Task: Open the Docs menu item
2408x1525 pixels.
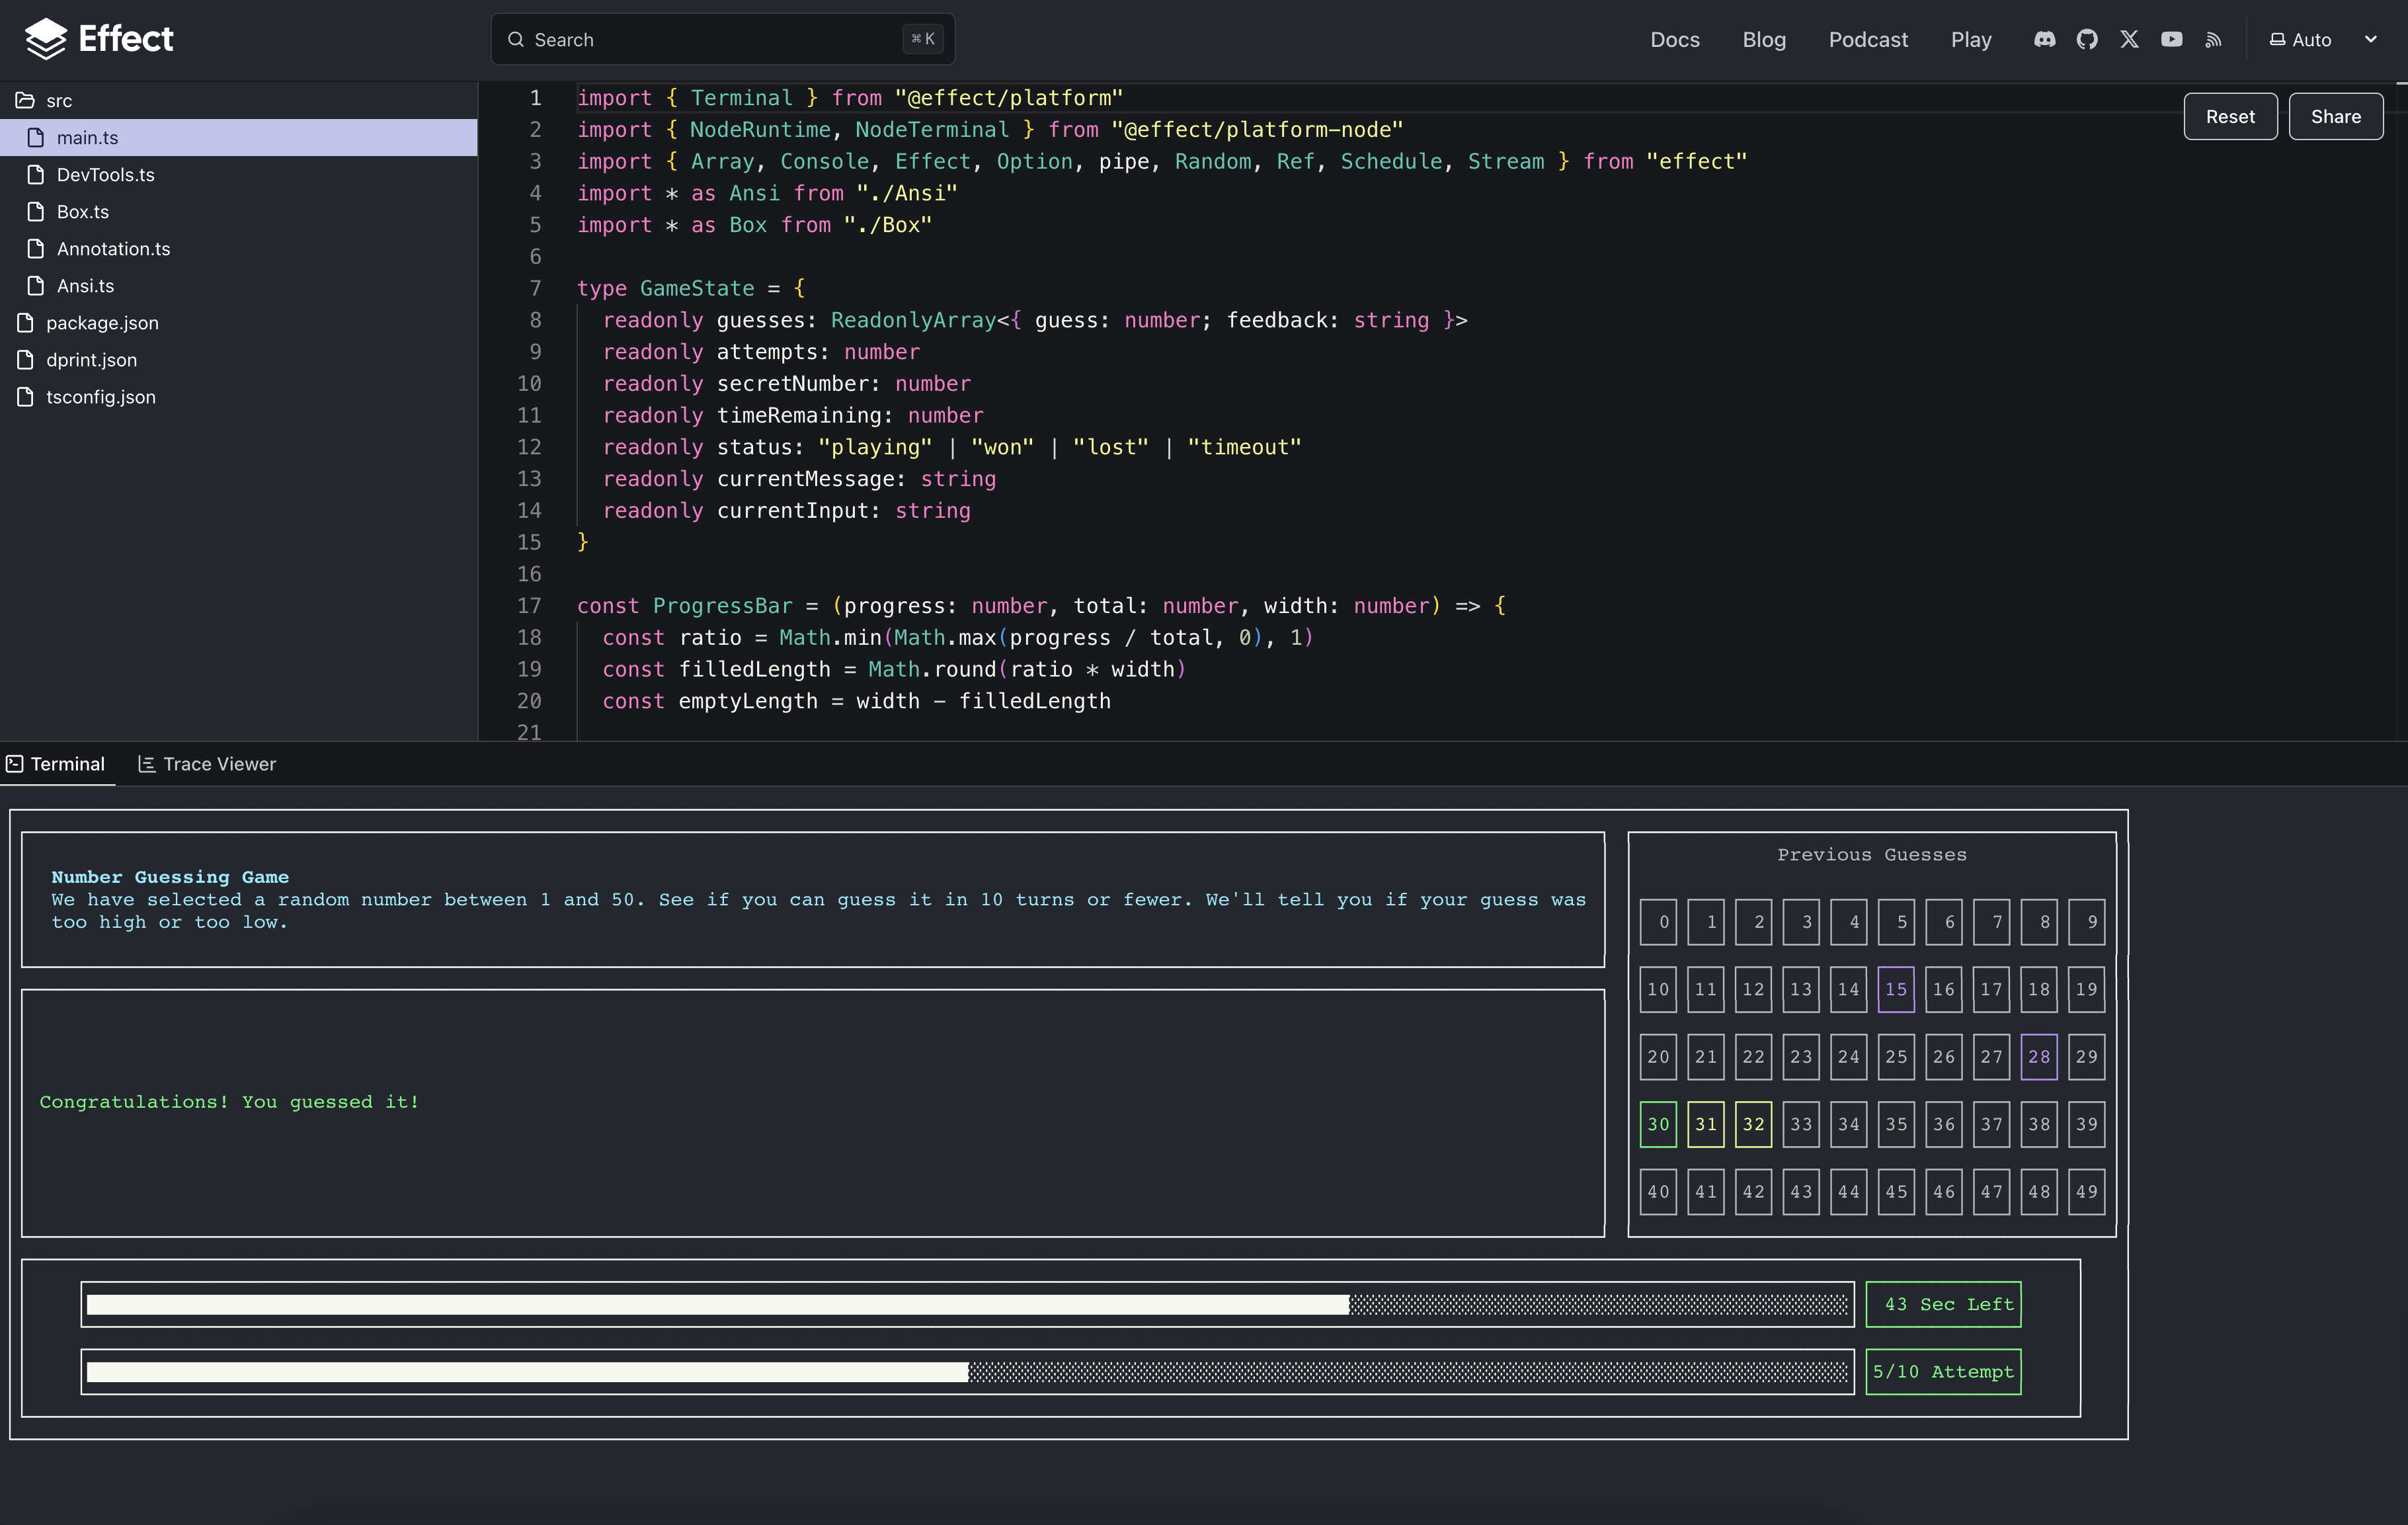Action: click(x=1674, y=39)
